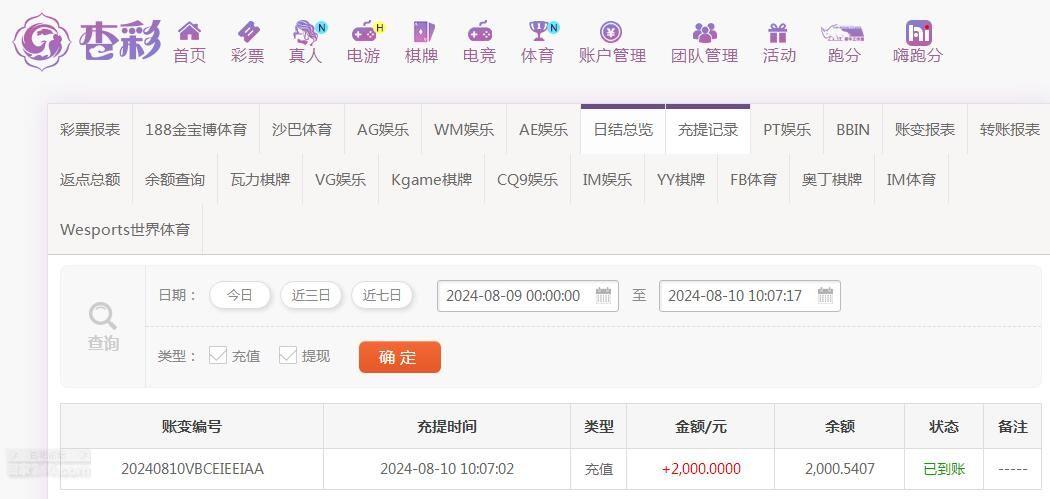
Task: Toggle the 充值 checkbox
Action: click(218, 355)
